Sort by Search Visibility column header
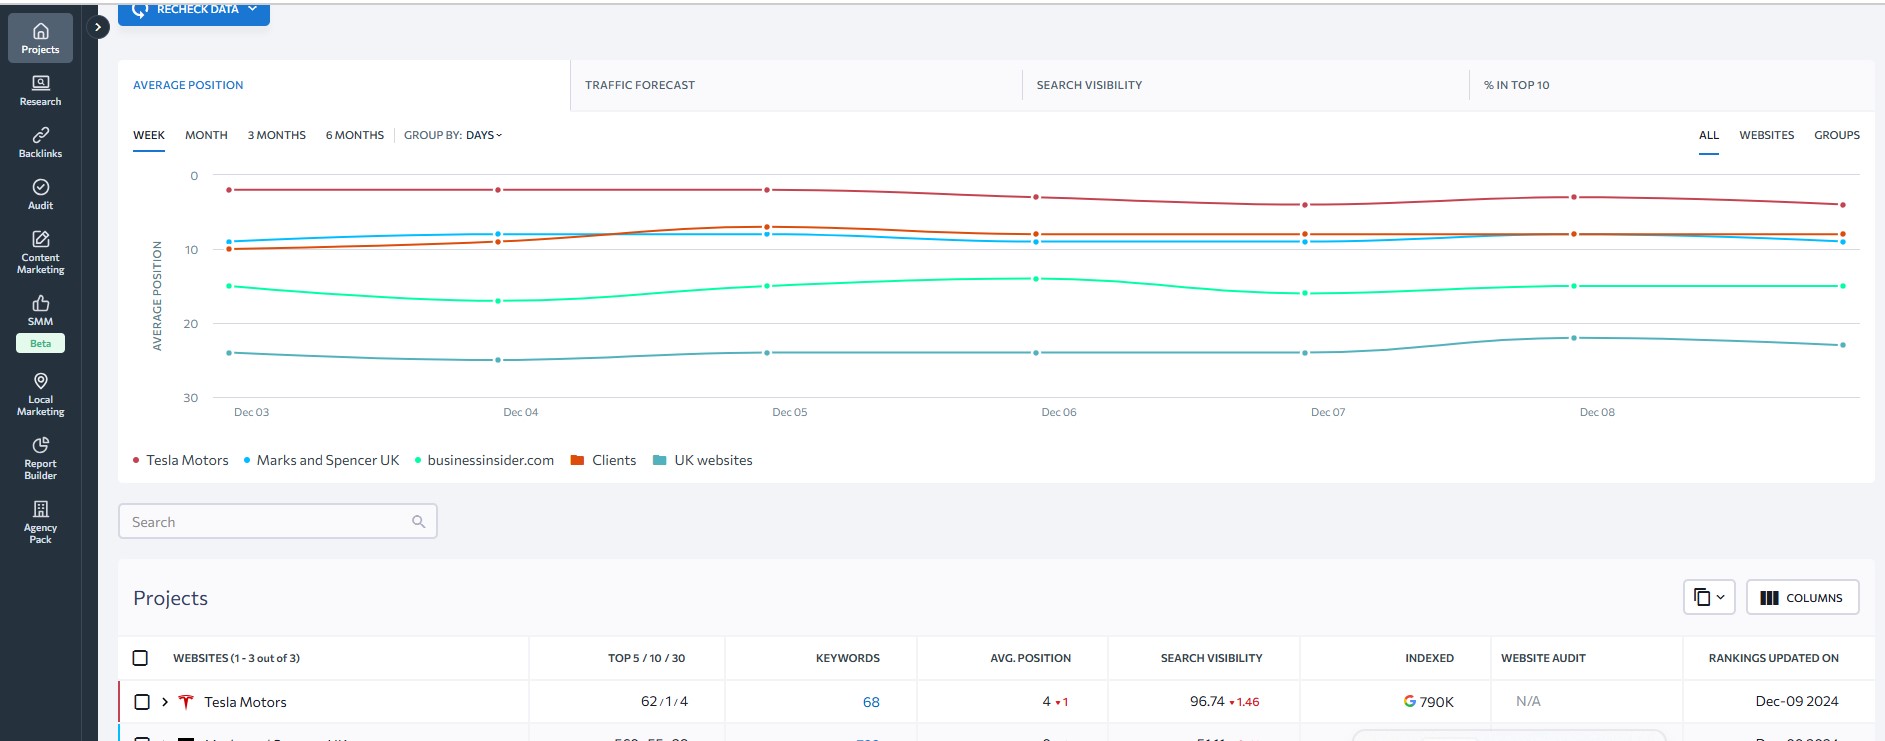This screenshot has width=1885, height=741. (x=1211, y=658)
